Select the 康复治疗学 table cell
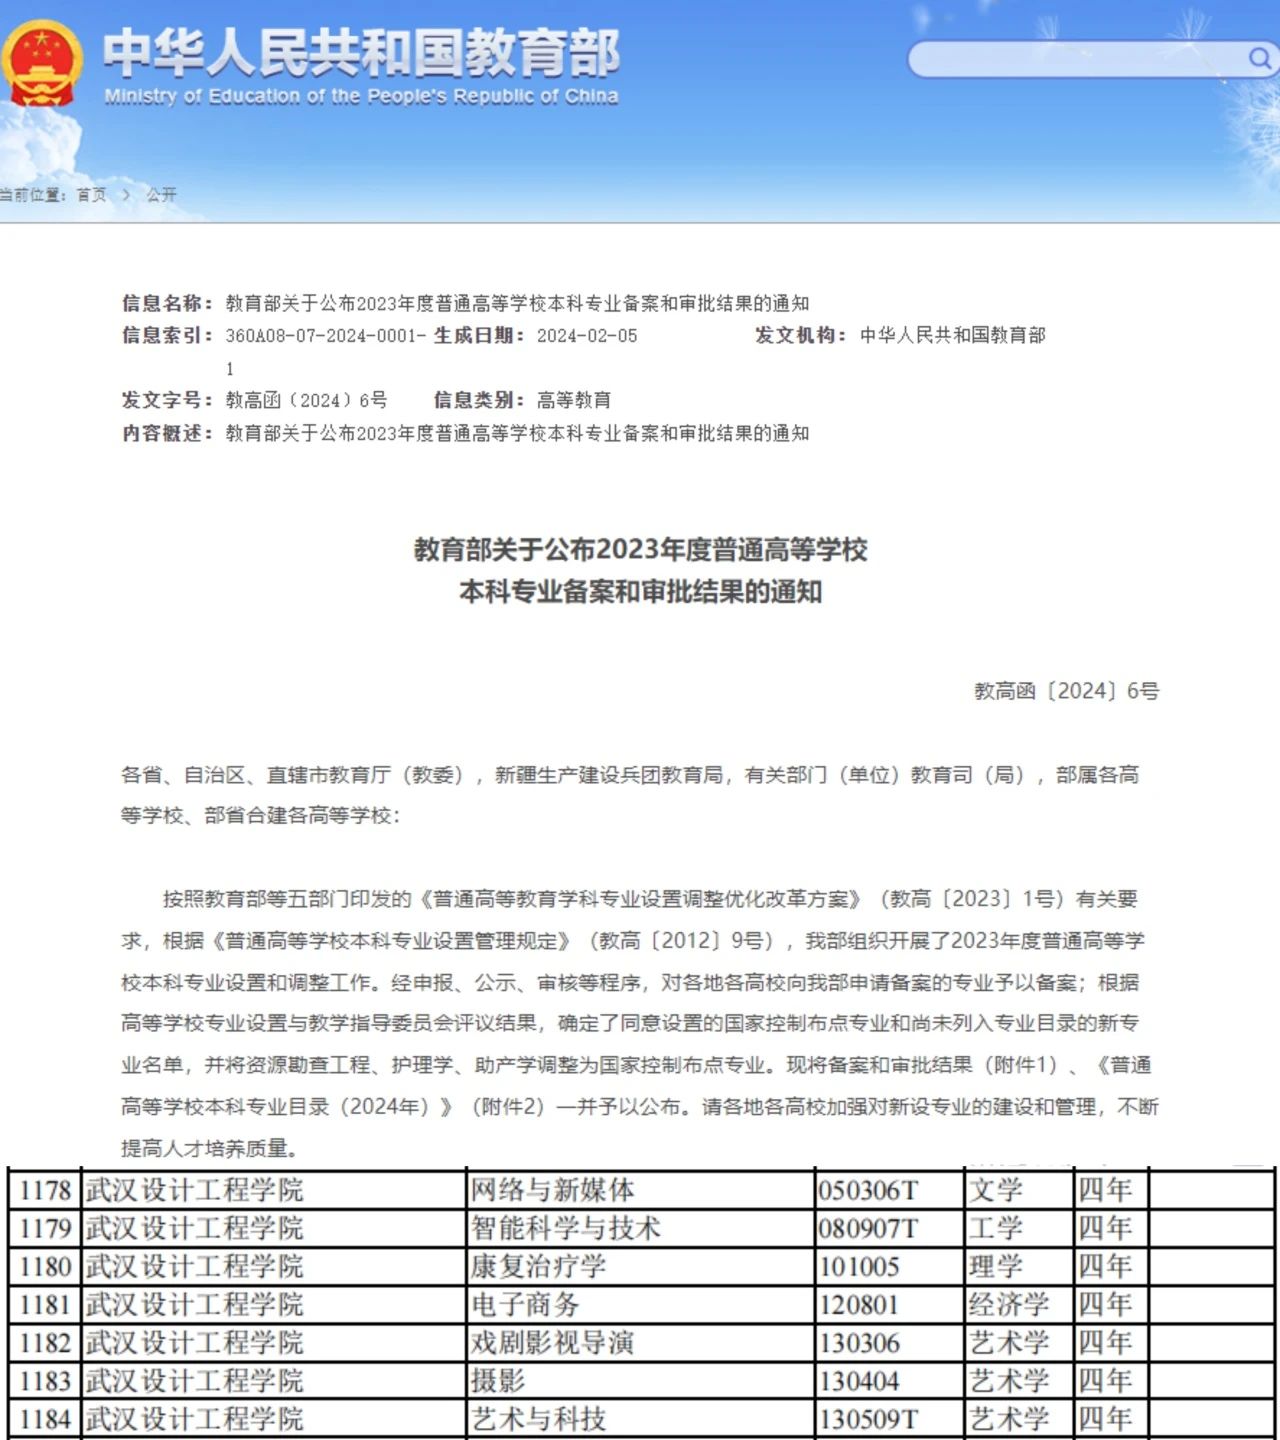The height and width of the screenshot is (1440, 1280). [x=539, y=1266]
